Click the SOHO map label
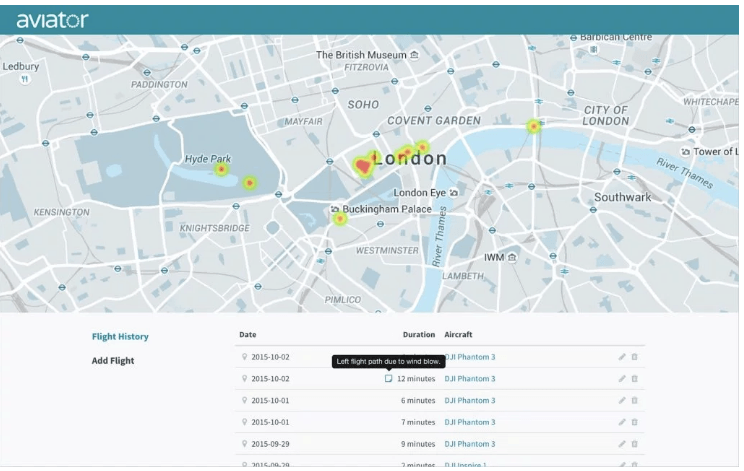This screenshot has width=744, height=471. click(363, 104)
